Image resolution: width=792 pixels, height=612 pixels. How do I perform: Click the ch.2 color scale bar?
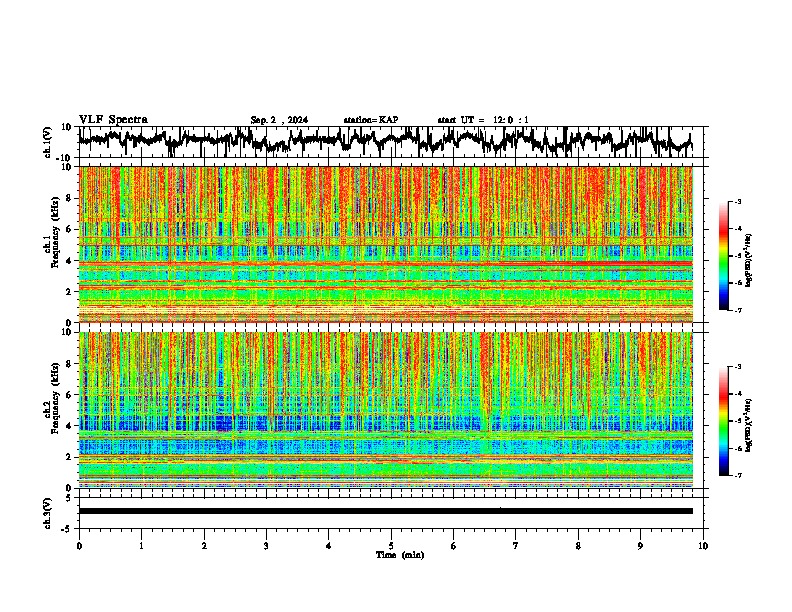pos(723,421)
